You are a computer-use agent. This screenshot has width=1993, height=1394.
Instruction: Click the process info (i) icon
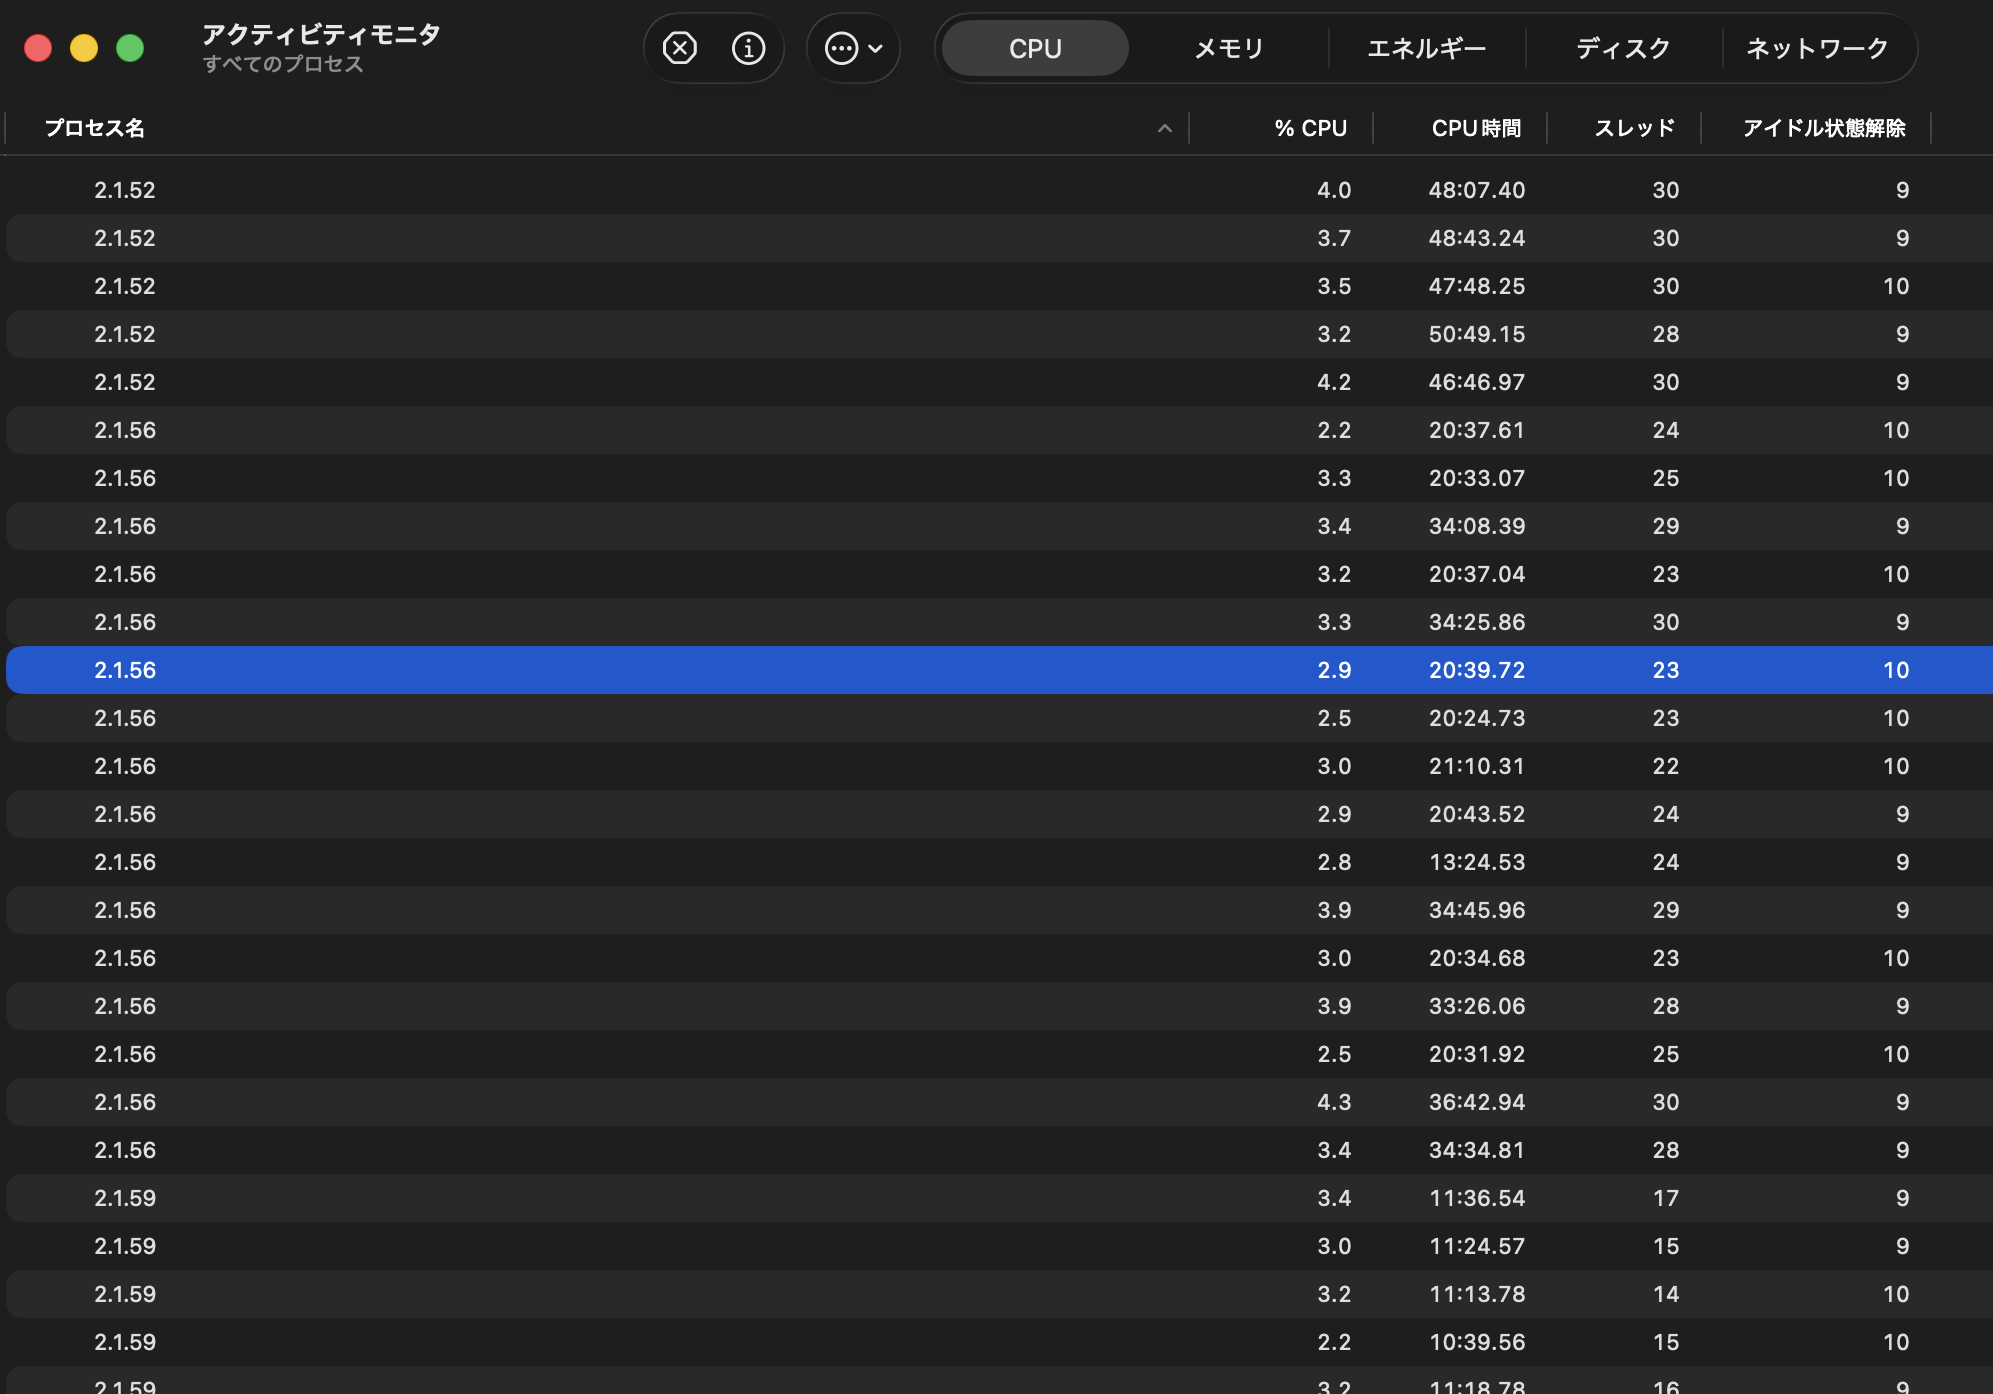point(748,48)
